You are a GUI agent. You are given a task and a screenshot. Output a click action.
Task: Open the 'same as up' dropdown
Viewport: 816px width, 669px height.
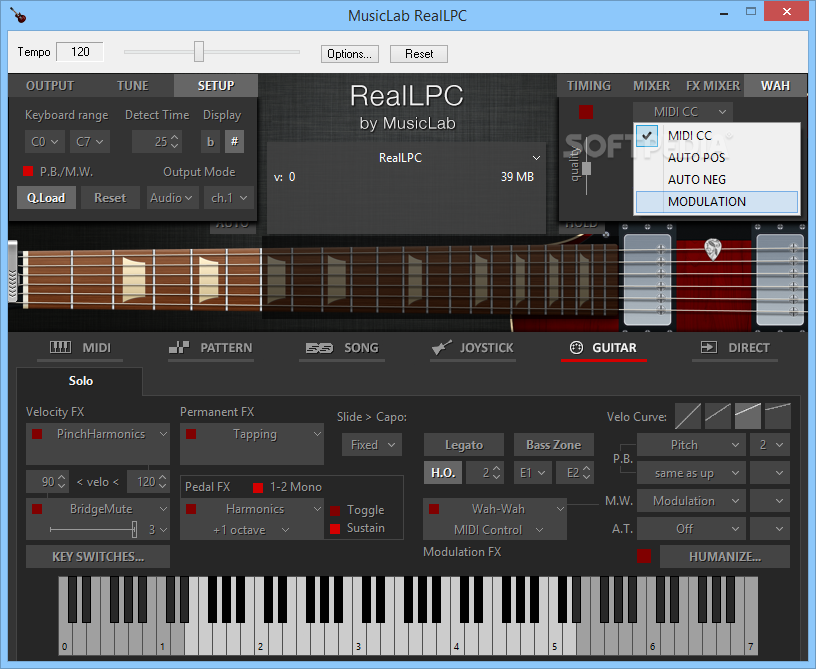point(691,473)
